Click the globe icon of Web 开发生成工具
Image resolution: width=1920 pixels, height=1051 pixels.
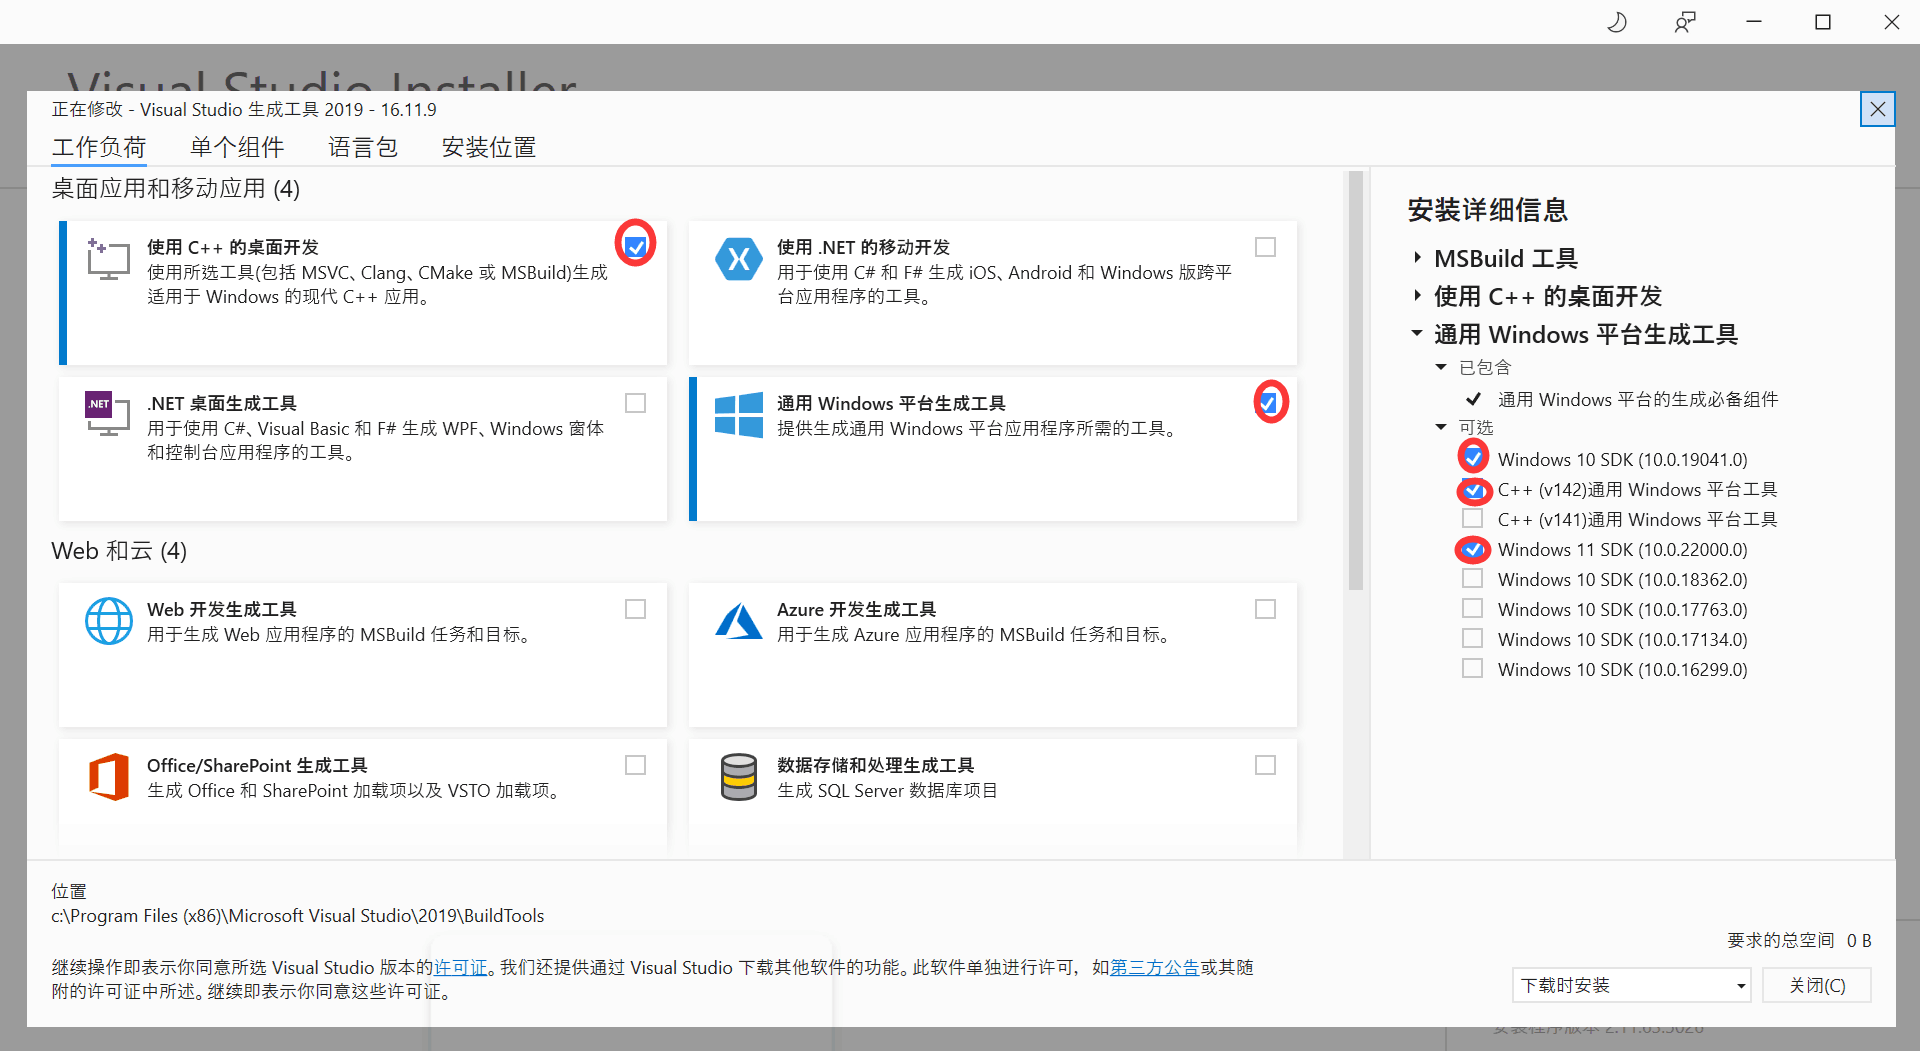(108, 621)
